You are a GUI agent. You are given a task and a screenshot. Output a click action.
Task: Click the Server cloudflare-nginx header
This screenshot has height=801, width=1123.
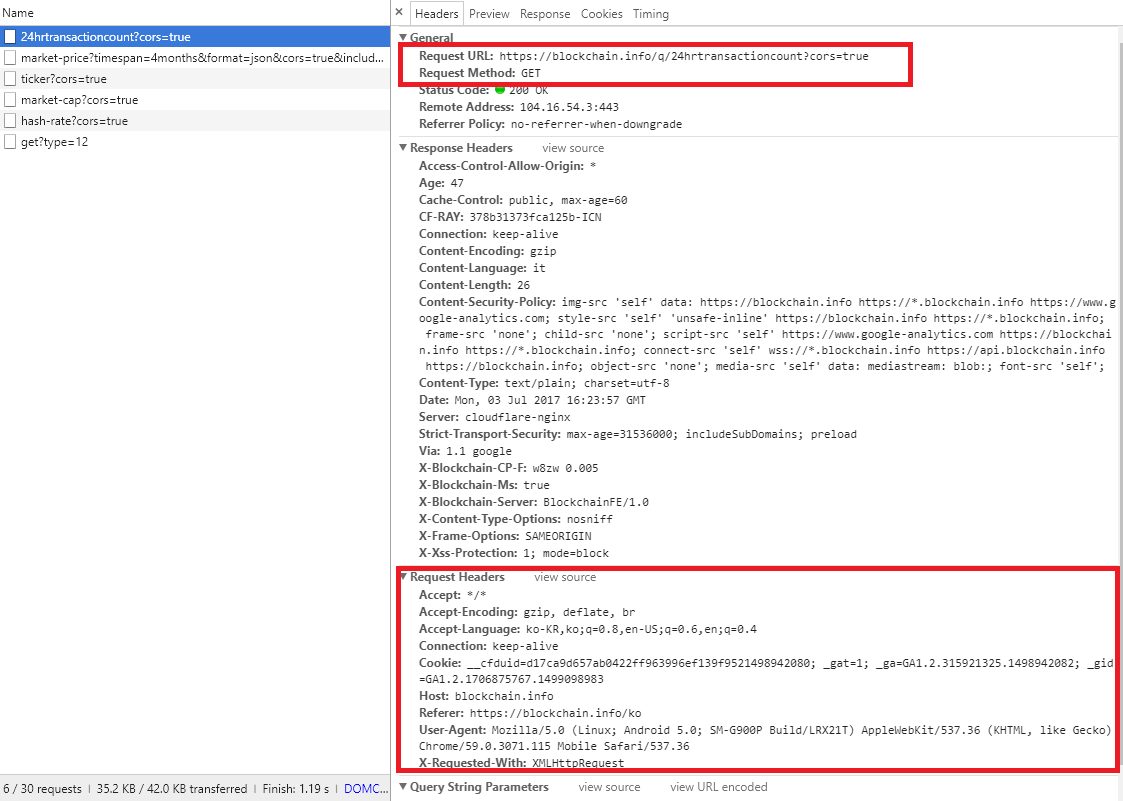pos(495,417)
